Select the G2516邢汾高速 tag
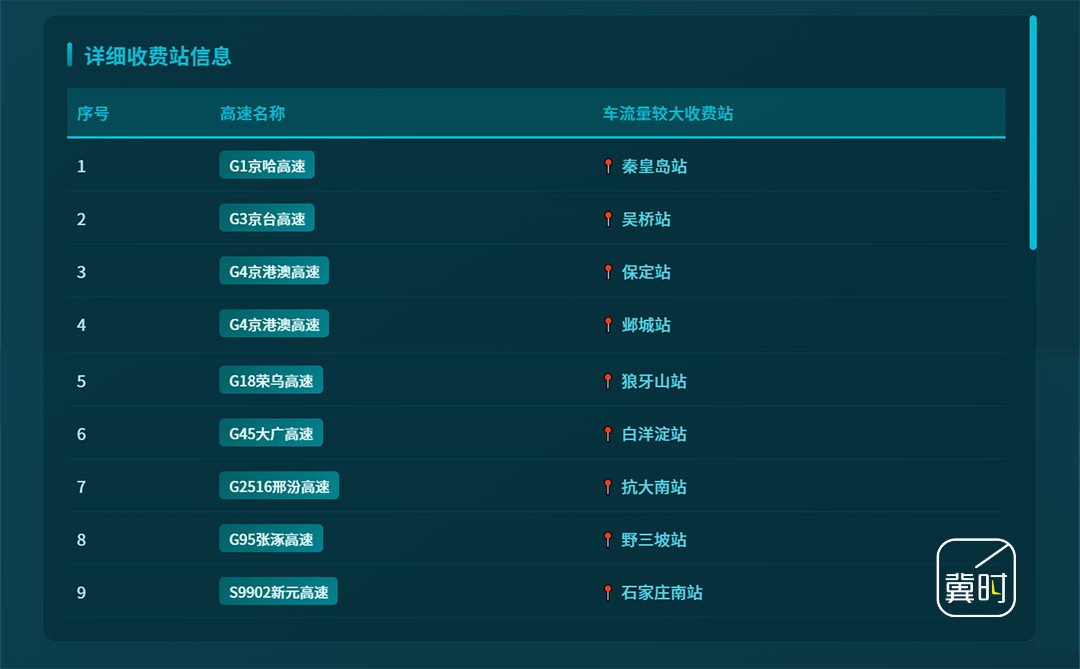1080x669 pixels. point(279,486)
